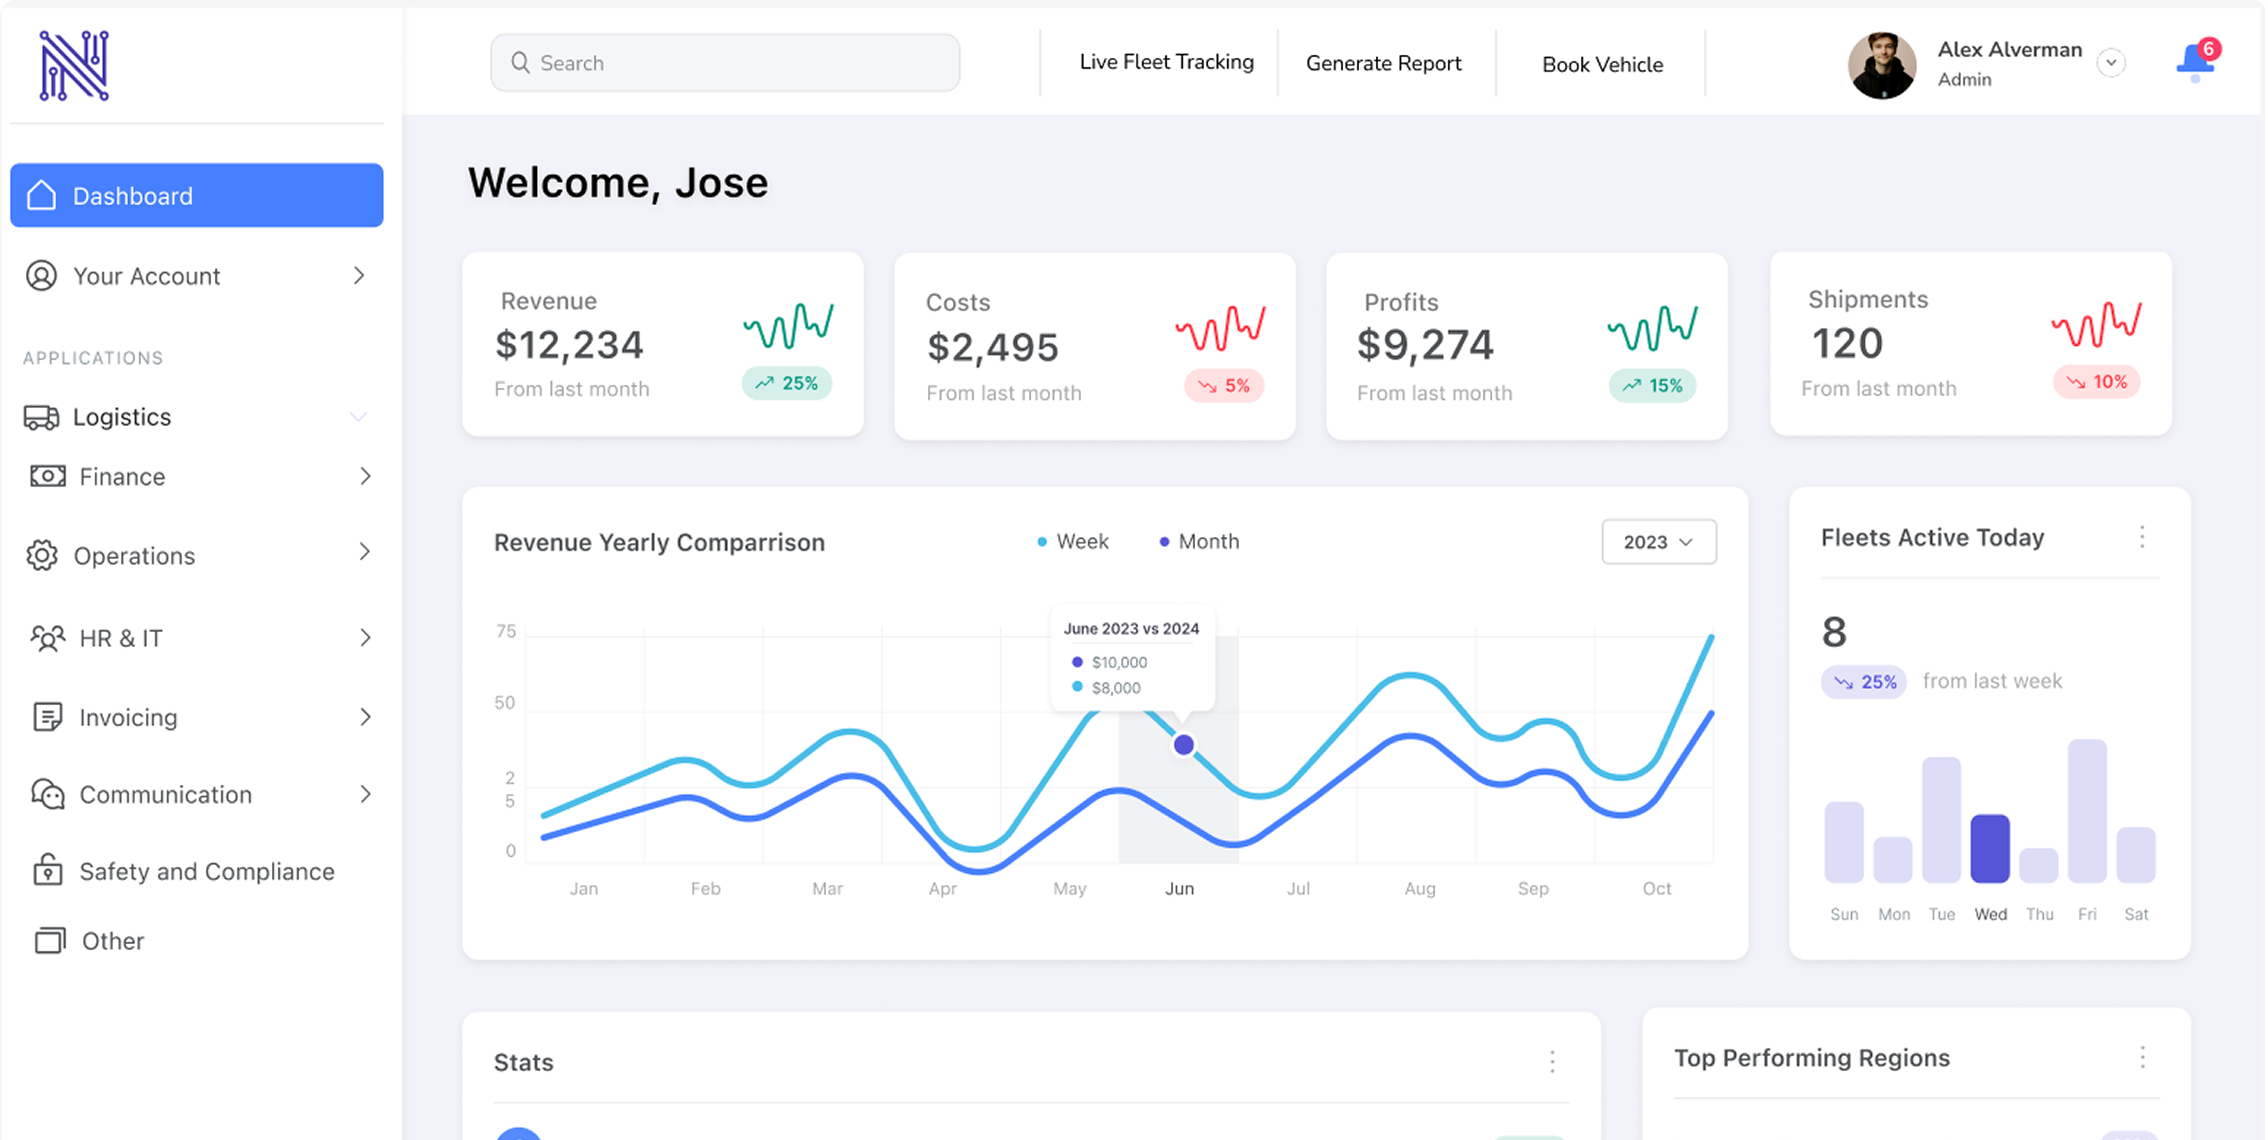Select the Wed bar in Fleets chart
The width and height of the screenshot is (2268, 1140).
1989,848
